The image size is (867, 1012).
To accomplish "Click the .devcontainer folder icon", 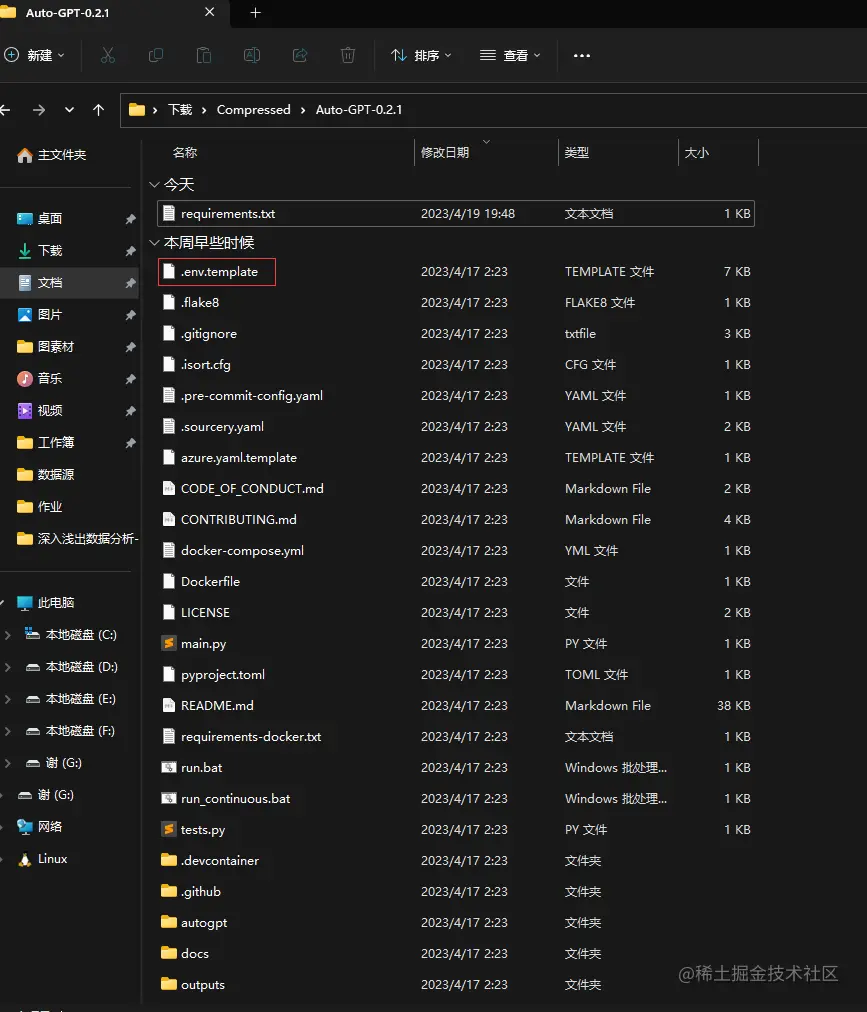I will [x=168, y=860].
